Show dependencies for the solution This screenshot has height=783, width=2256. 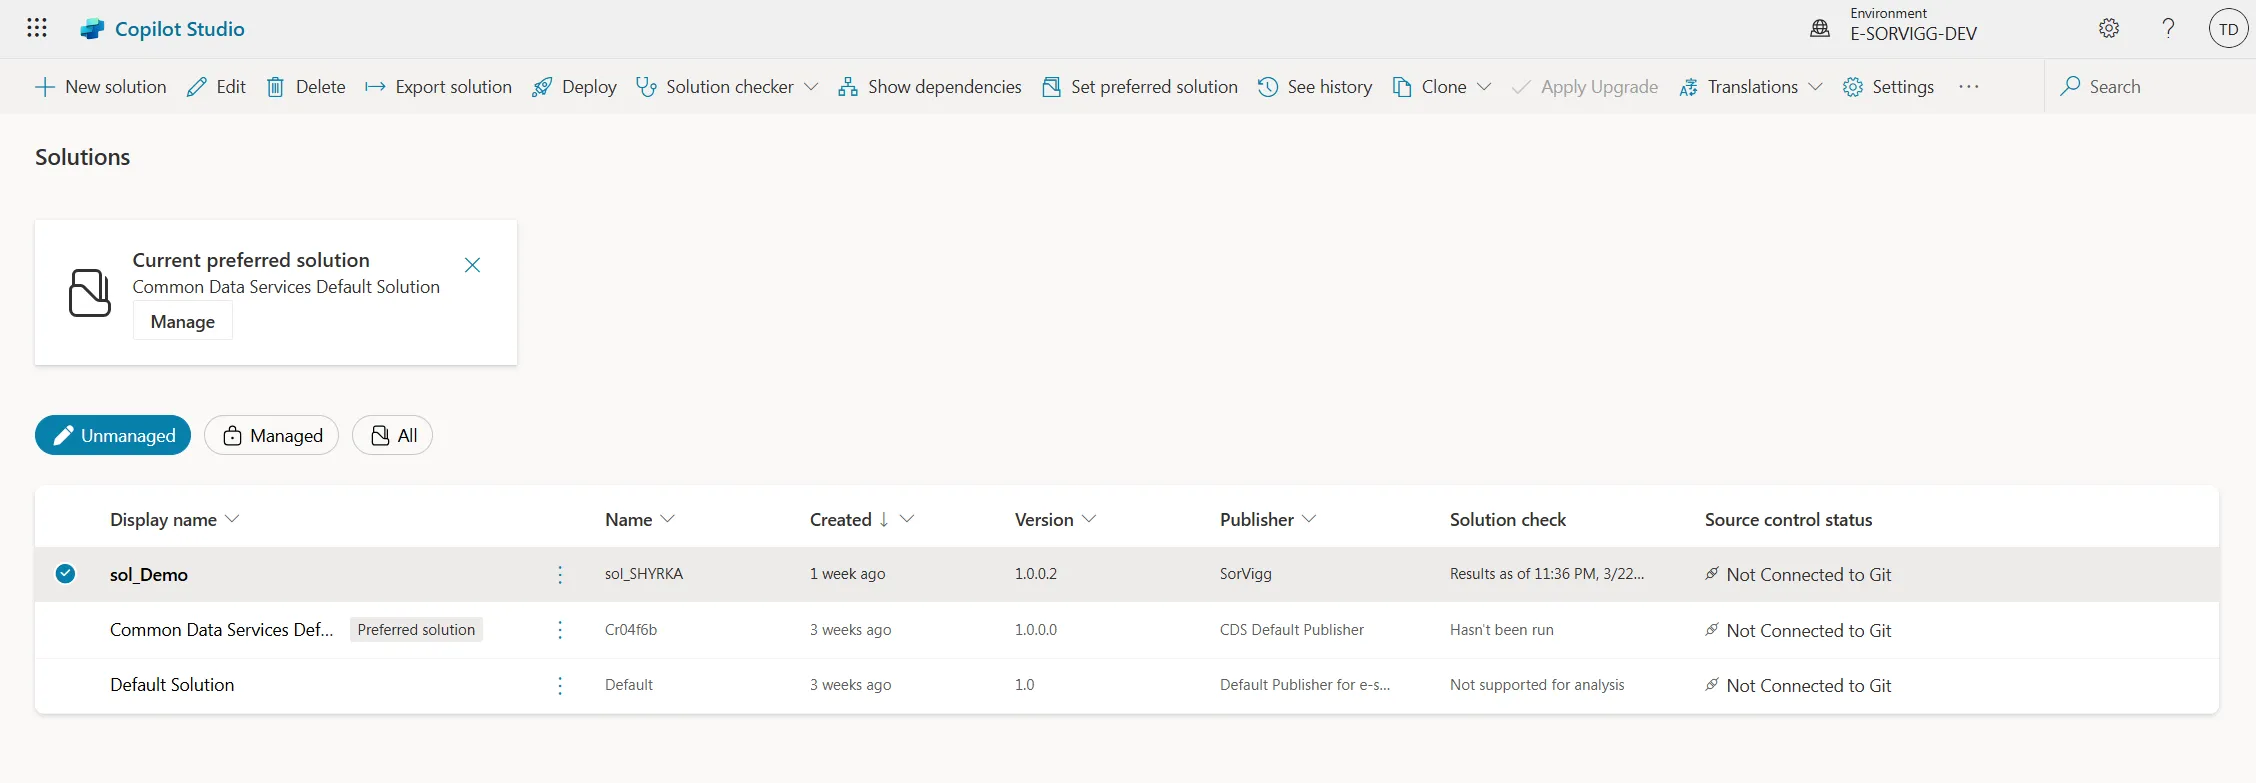[x=930, y=87]
